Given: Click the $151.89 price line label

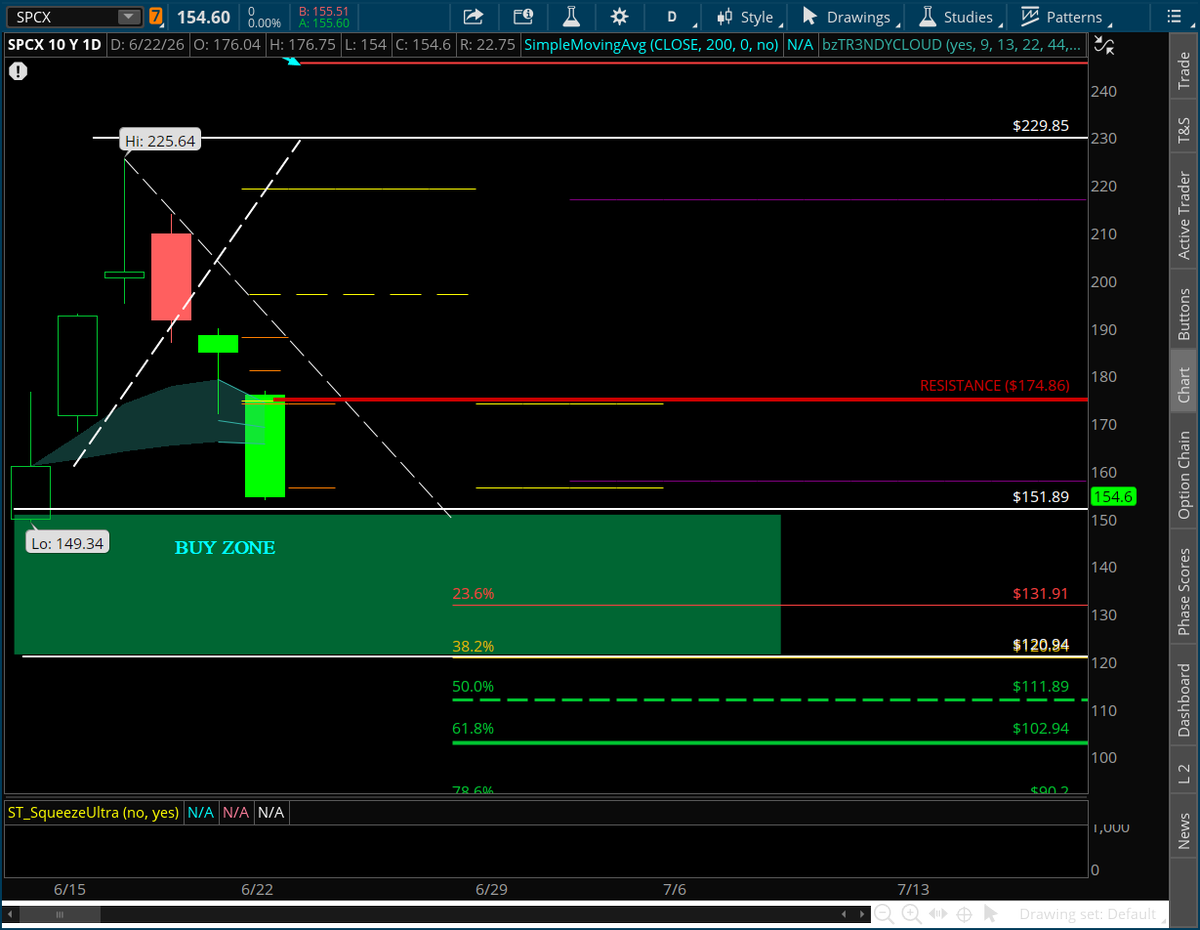Looking at the screenshot, I should click(1041, 497).
